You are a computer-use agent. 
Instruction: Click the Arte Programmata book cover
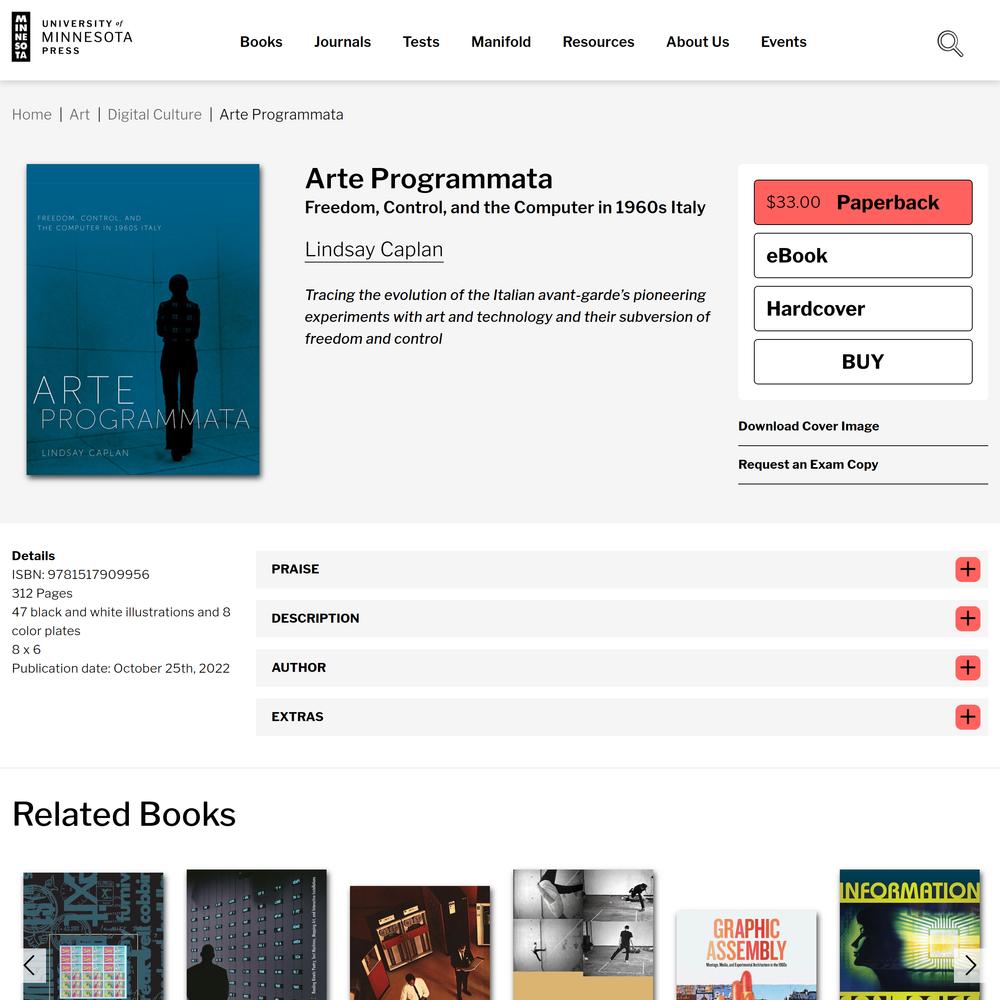point(143,320)
